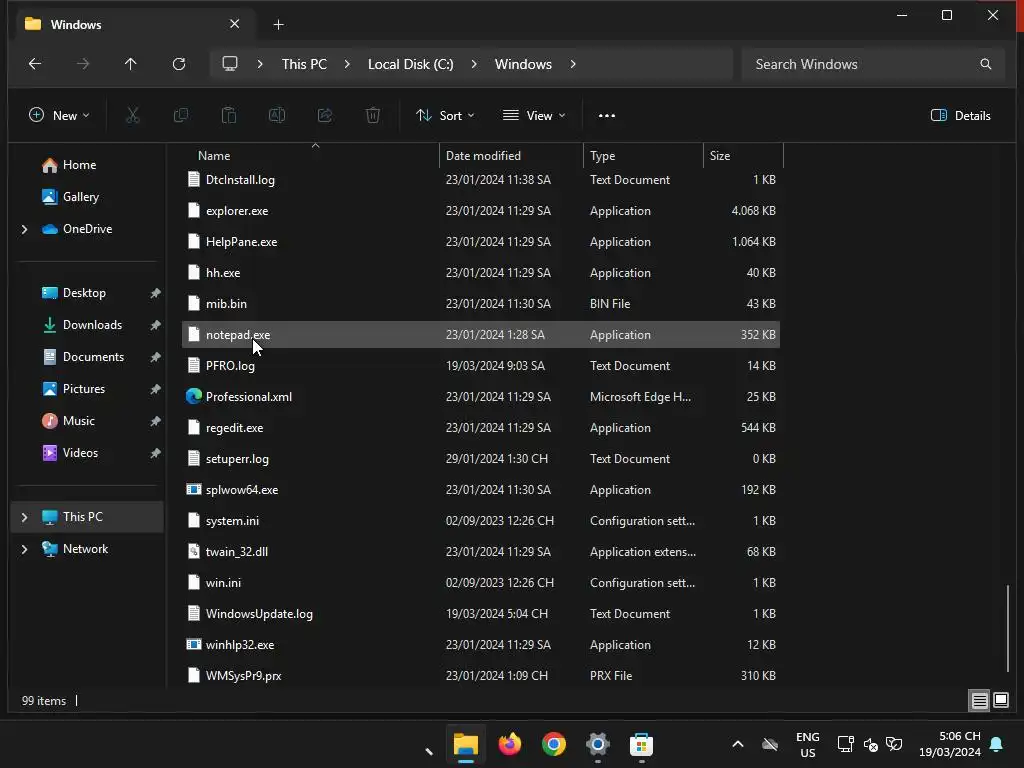Select the Windows tab title
This screenshot has height=768, width=1024.
point(76,24)
